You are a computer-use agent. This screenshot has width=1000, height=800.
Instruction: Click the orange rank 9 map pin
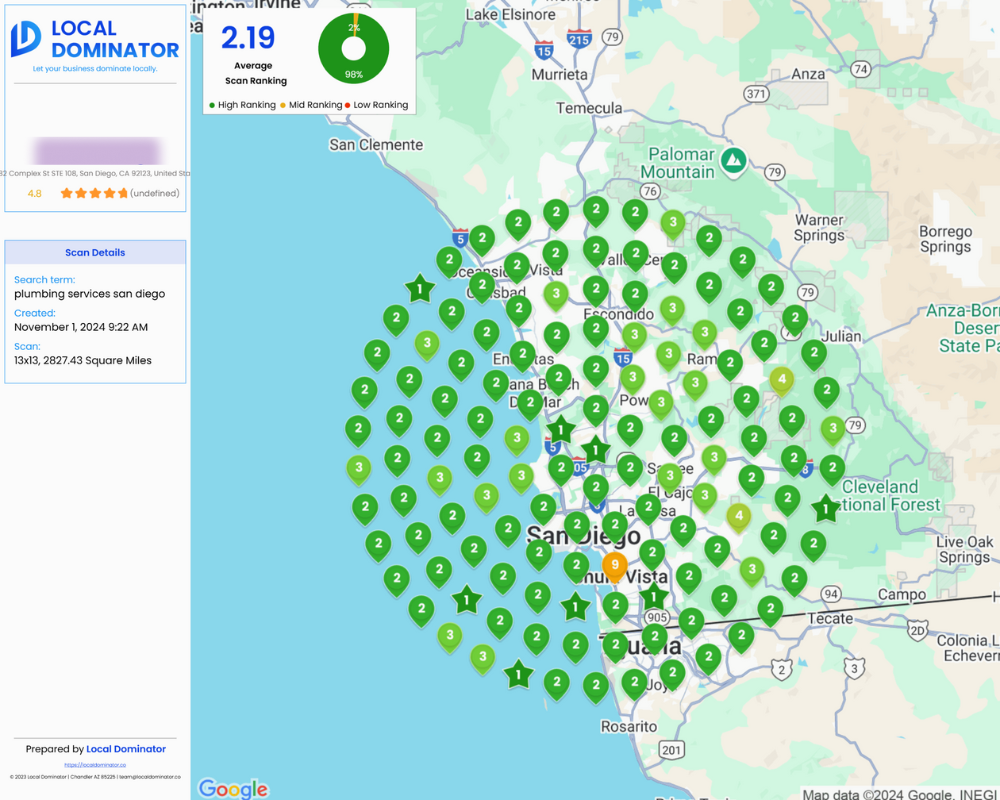[x=614, y=566]
